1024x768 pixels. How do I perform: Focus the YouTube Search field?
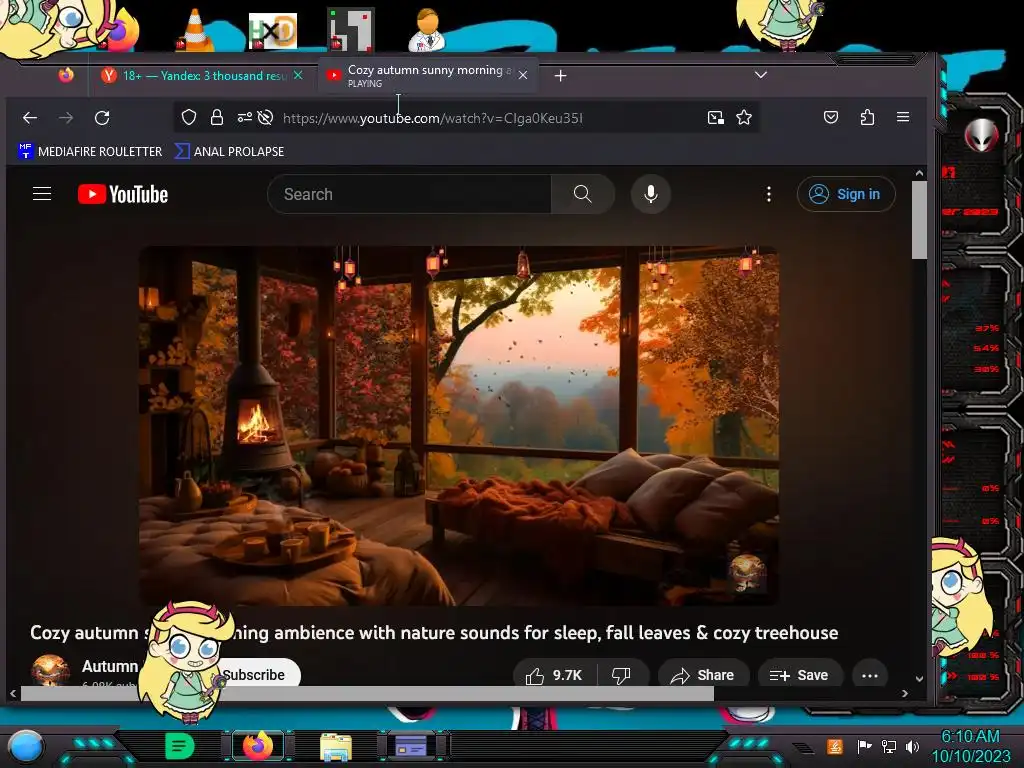coord(409,194)
